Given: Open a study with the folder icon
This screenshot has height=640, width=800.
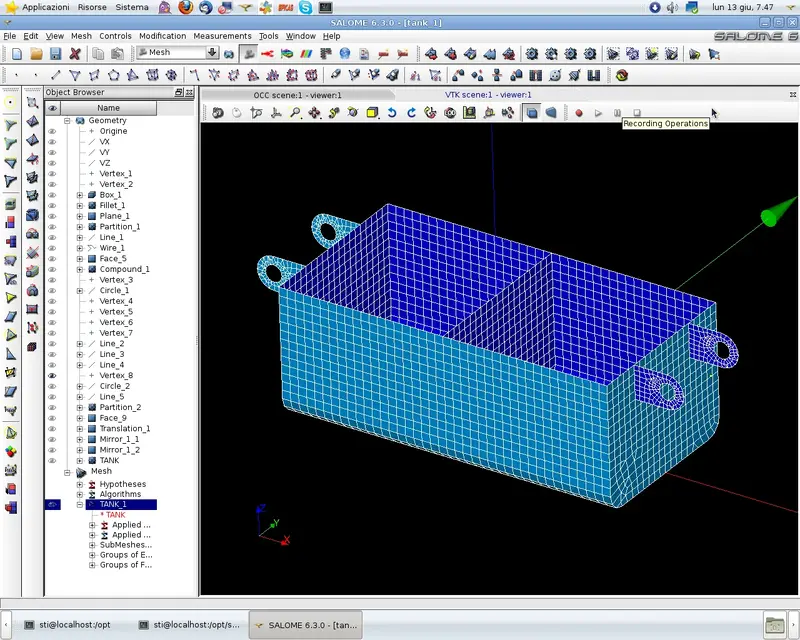Looking at the screenshot, I should 36,54.
